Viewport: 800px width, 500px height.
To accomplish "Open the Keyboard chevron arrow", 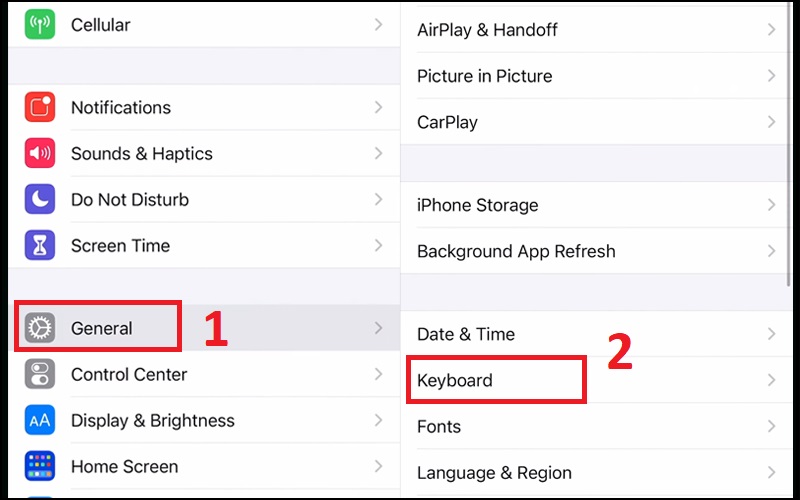I will [x=771, y=380].
